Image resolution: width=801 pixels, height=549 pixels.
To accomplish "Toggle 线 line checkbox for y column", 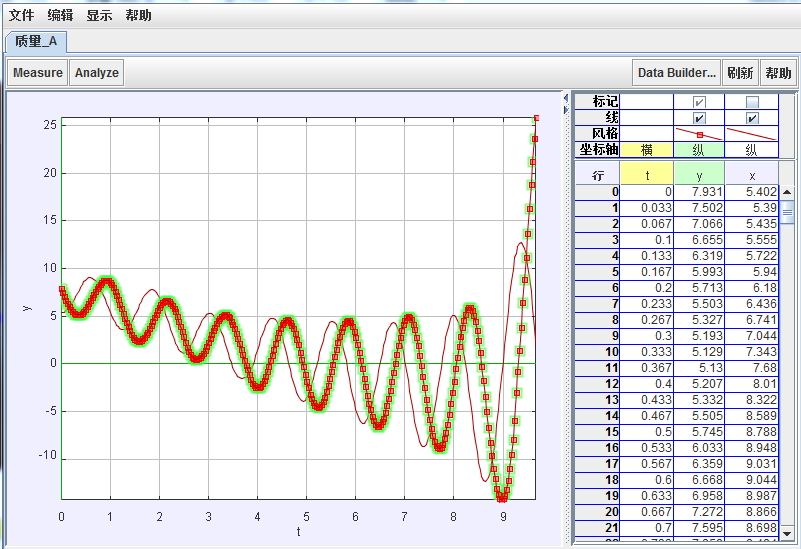I will (x=699, y=118).
